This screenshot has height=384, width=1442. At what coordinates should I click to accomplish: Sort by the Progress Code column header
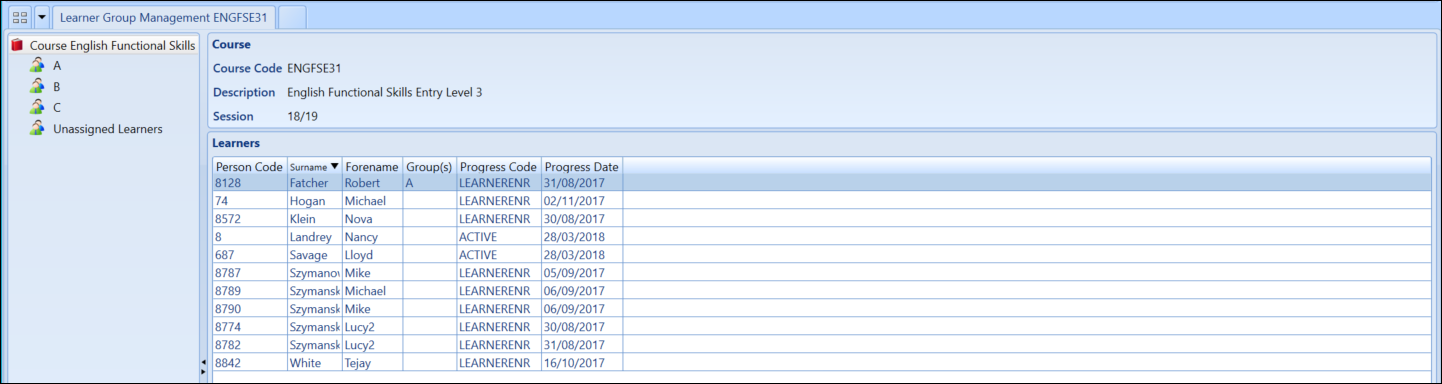(498, 166)
